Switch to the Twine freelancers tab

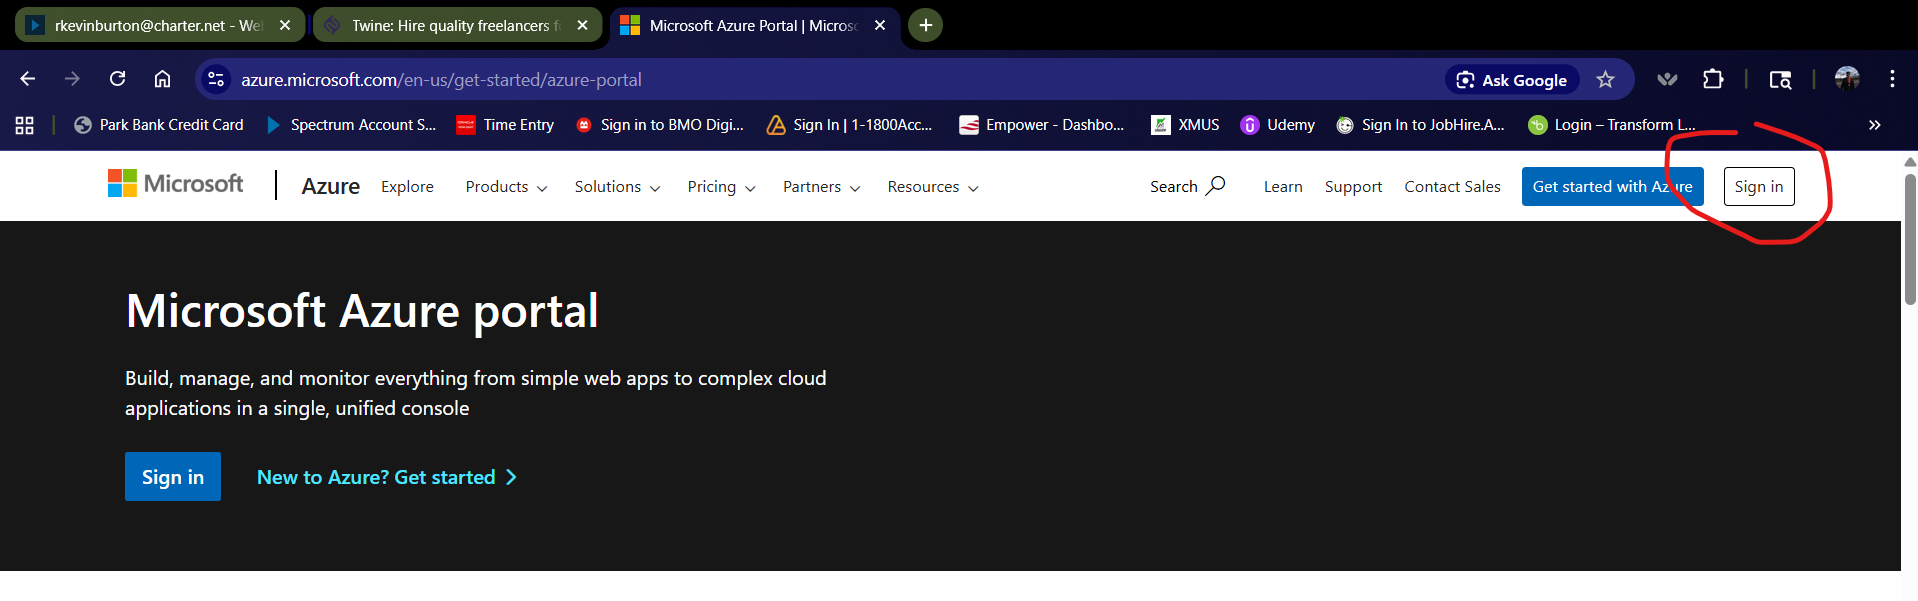pyautogui.click(x=458, y=25)
